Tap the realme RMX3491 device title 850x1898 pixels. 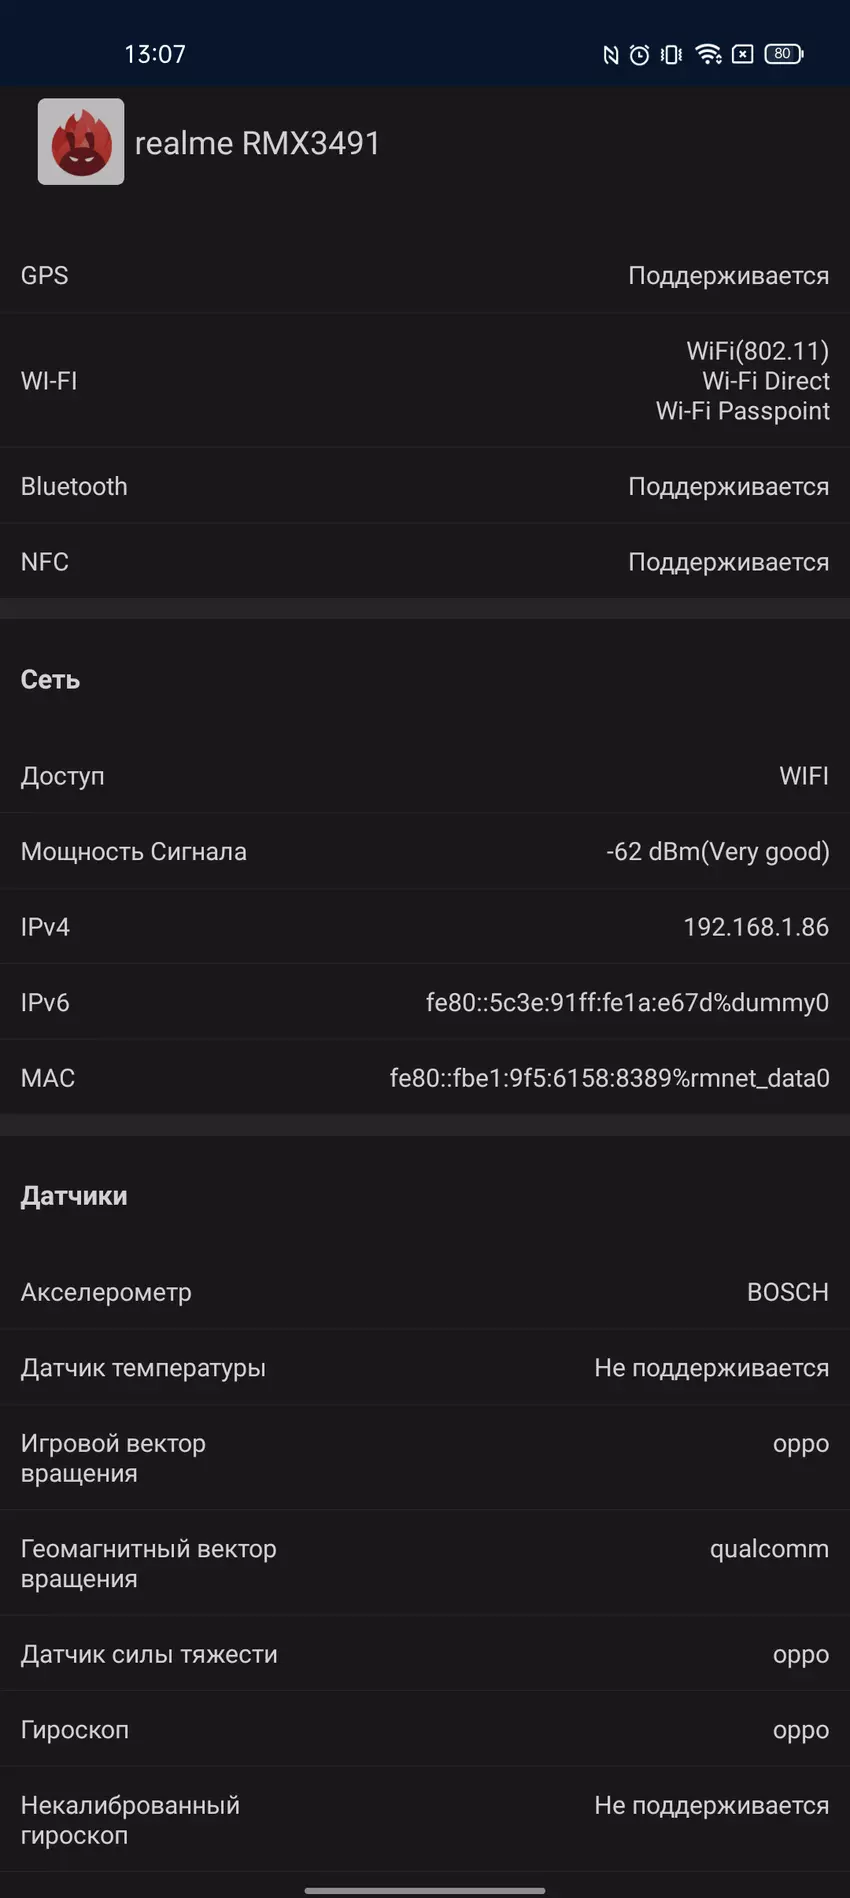(x=258, y=143)
